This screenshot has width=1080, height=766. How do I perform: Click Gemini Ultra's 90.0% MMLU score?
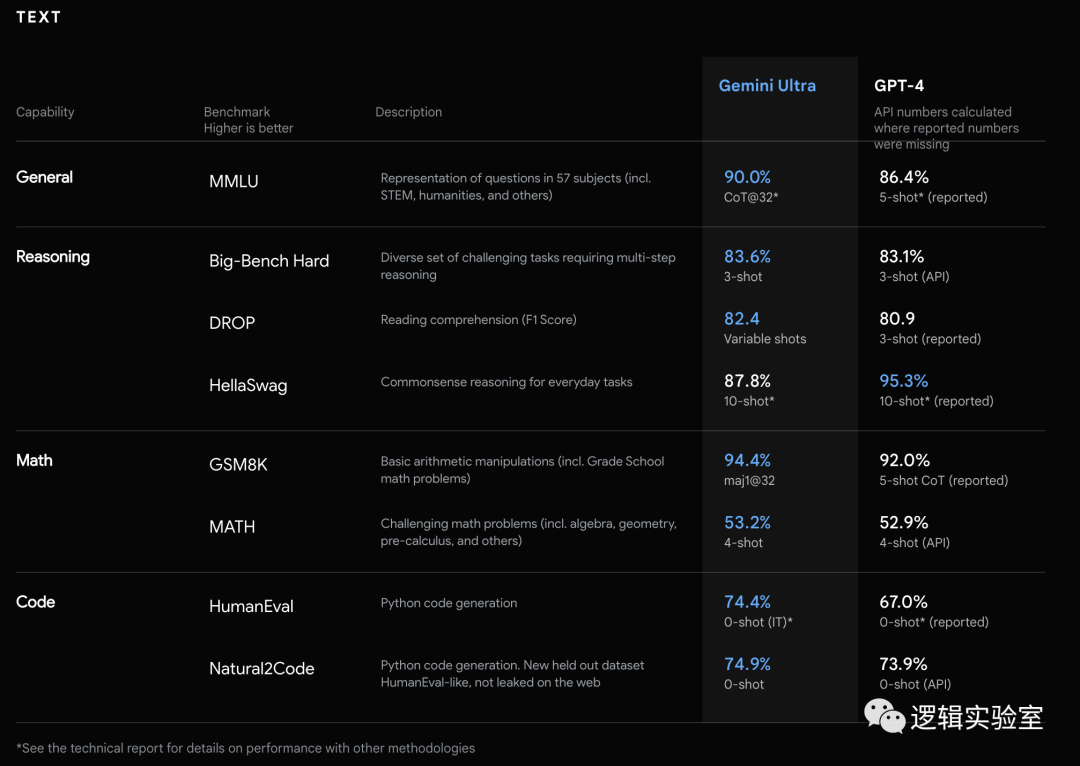[747, 177]
